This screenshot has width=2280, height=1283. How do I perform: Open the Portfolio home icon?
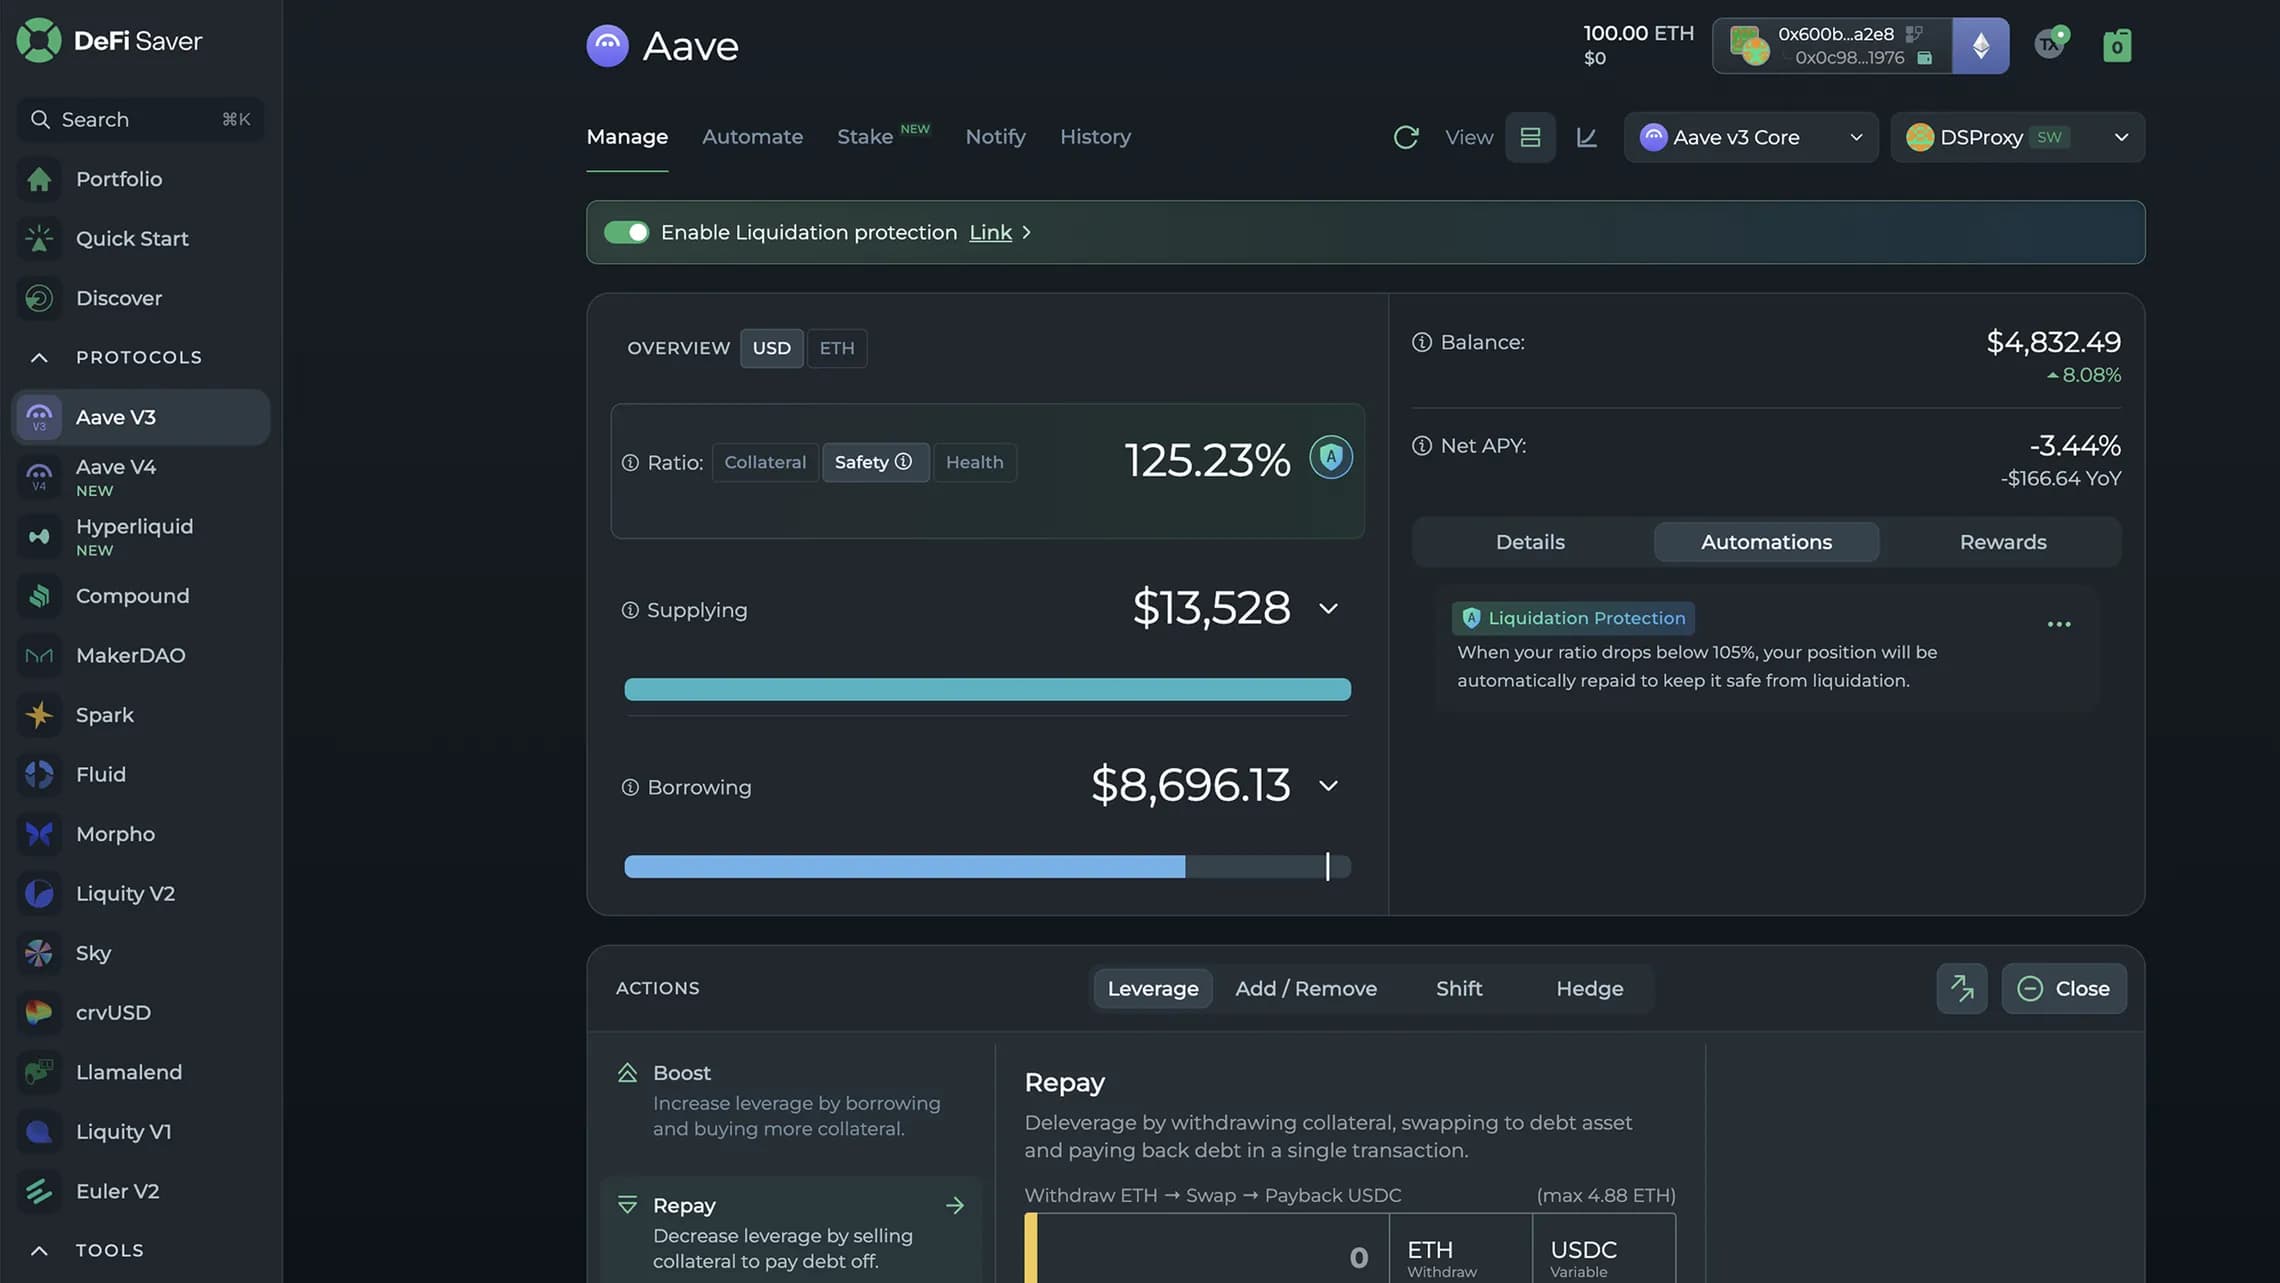pos(39,179)
